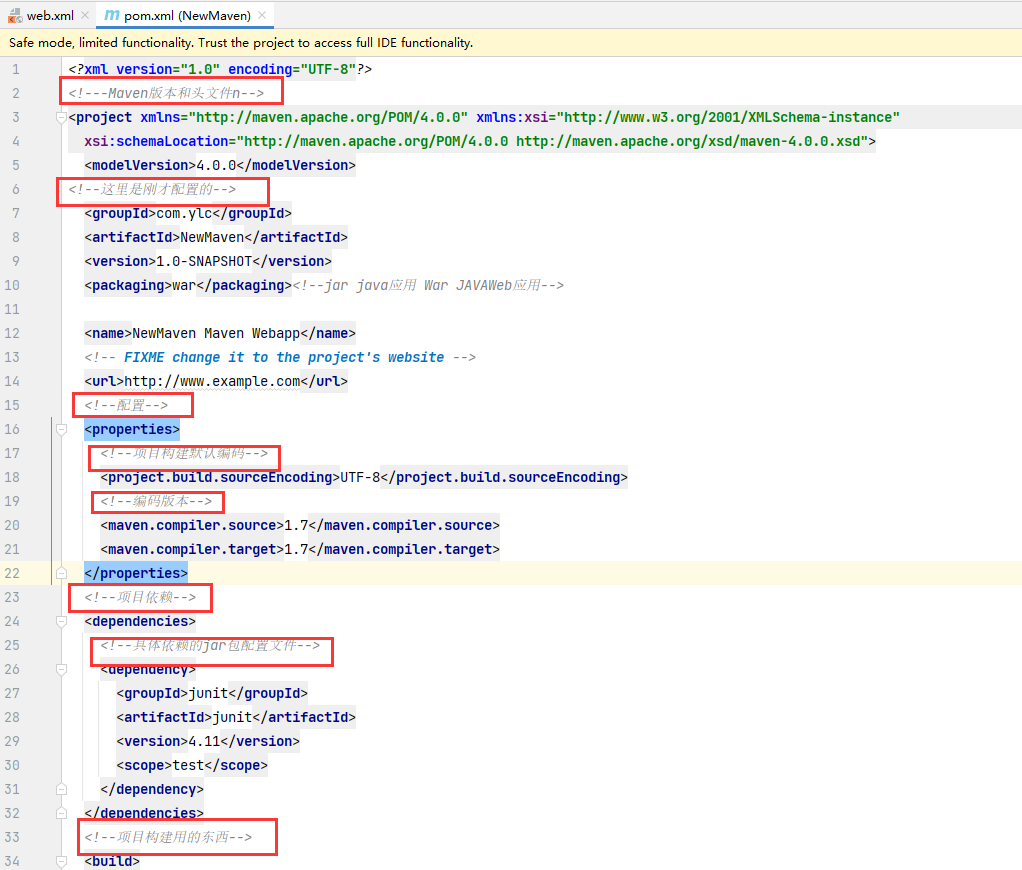Click the opening dependencies tag
Image resolution: width=1022 pixels, height=870 pixels.
click(139, 622)
